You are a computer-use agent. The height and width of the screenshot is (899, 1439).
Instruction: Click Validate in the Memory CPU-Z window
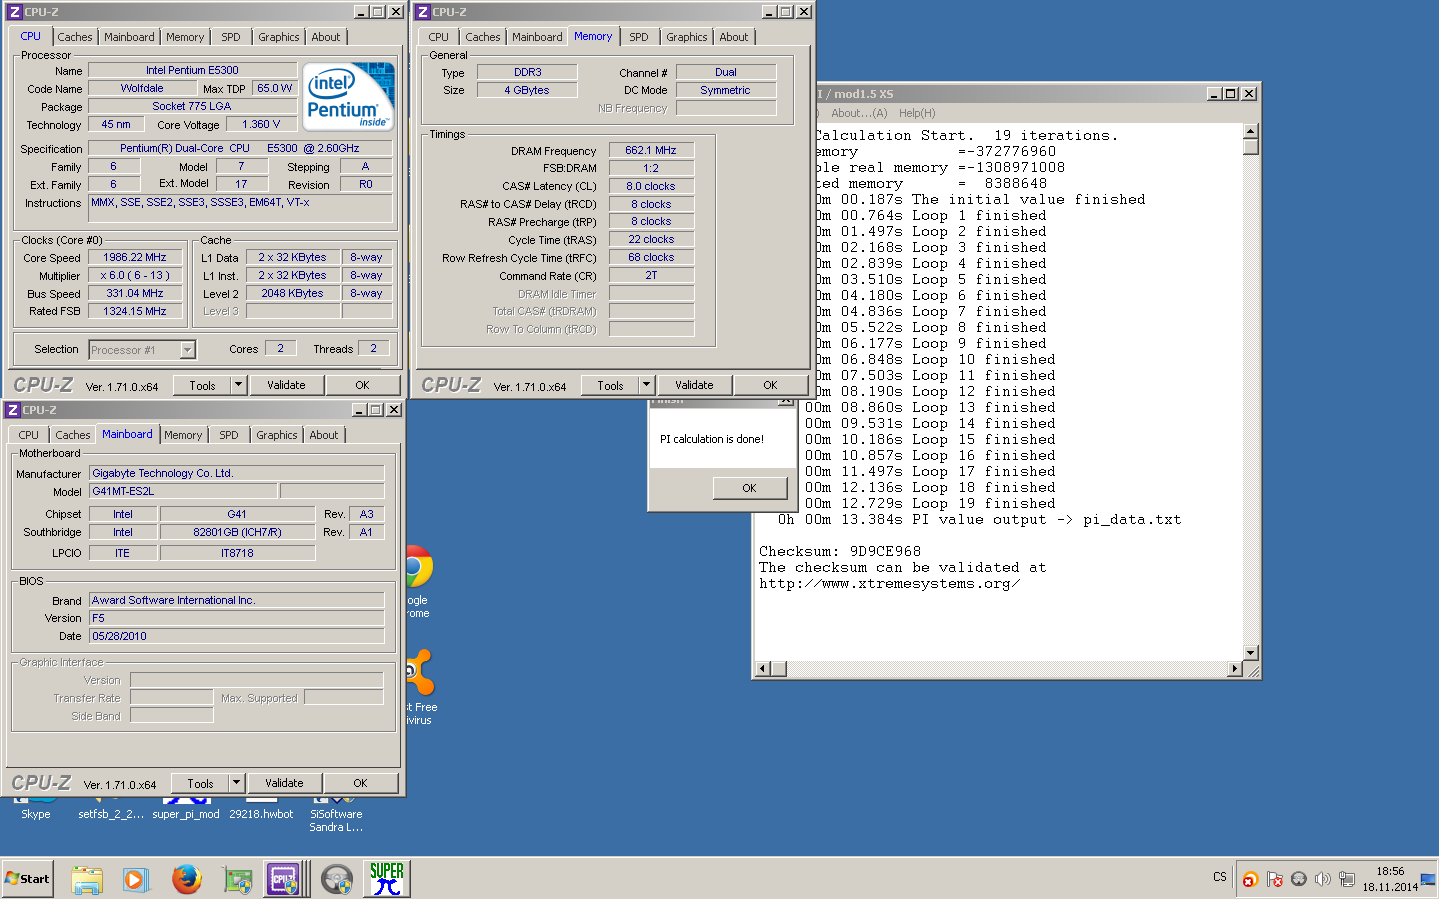click(x=694, y=385)
